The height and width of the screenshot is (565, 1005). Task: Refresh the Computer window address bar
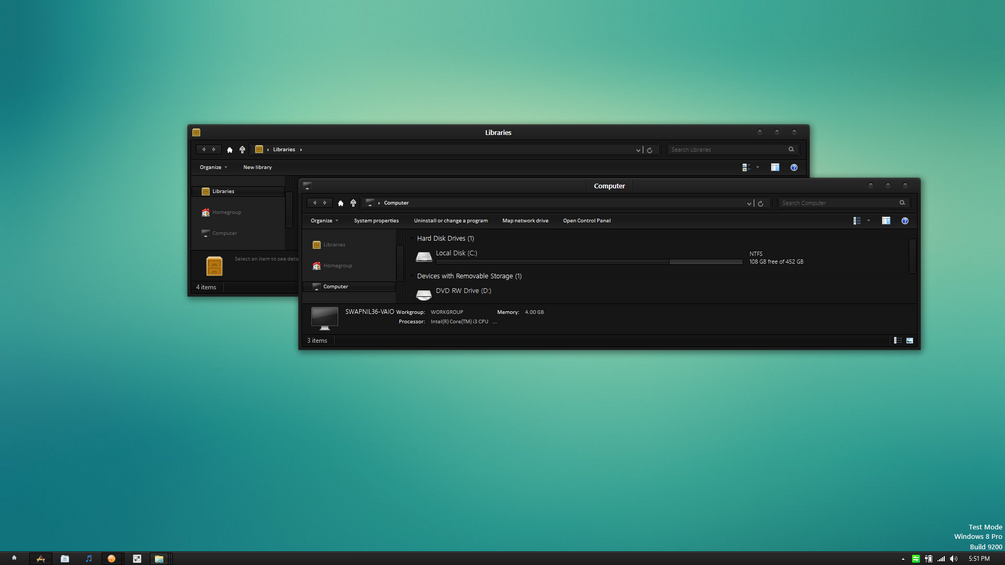761,204
